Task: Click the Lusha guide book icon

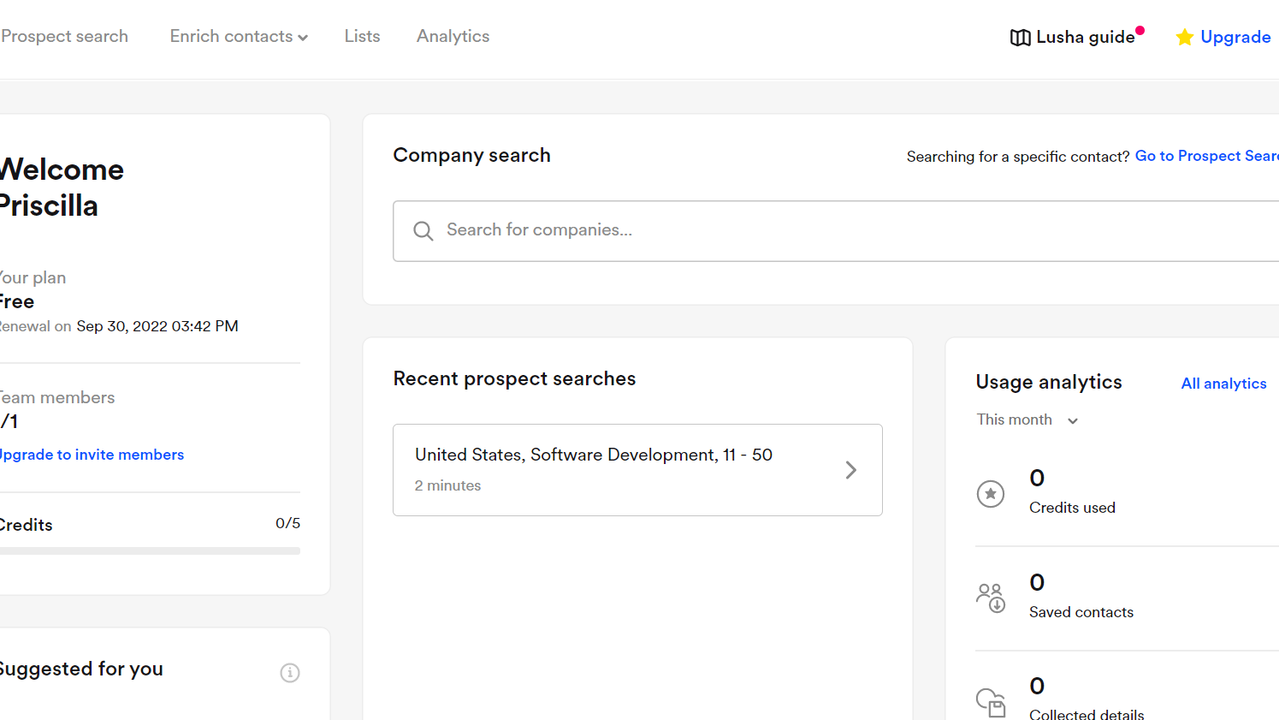Action: (x=1020, y=38)
